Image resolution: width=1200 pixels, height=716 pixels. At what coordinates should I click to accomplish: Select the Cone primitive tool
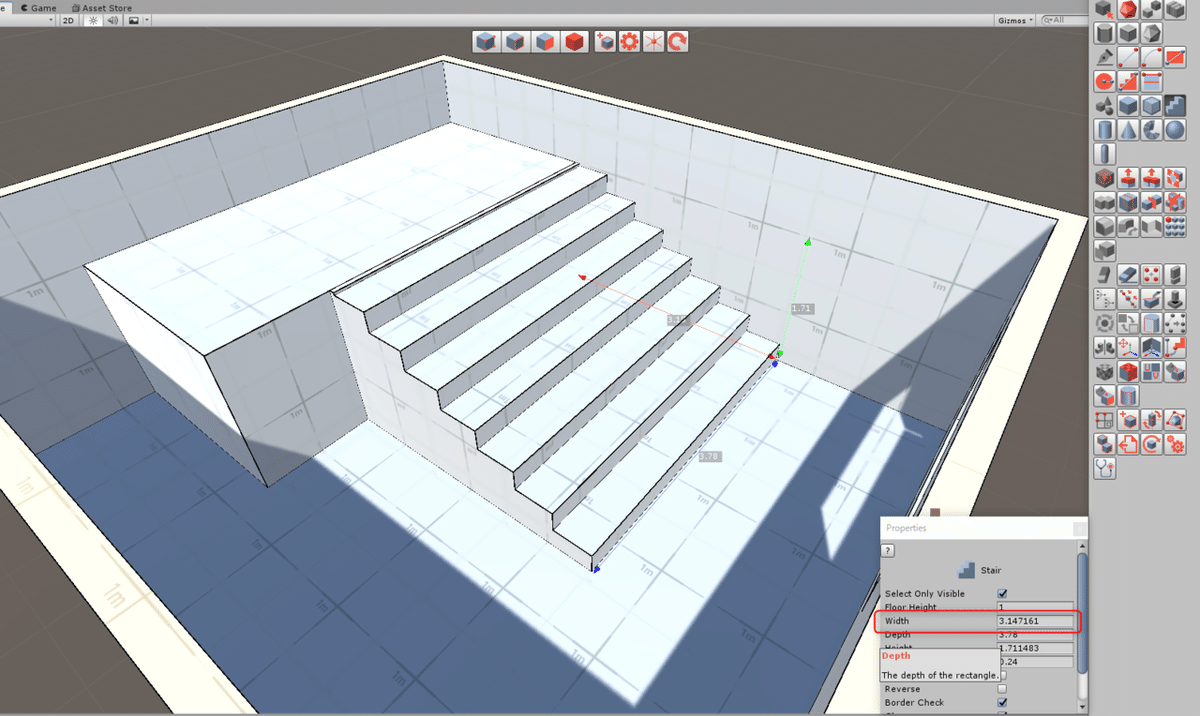pyautogui.click(x=1128, y=129)
